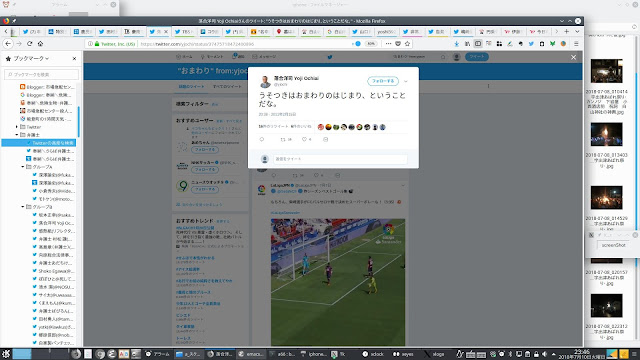The image size is (640, 360).
Task: Close the tweet overlay with X
Action: 573,57
